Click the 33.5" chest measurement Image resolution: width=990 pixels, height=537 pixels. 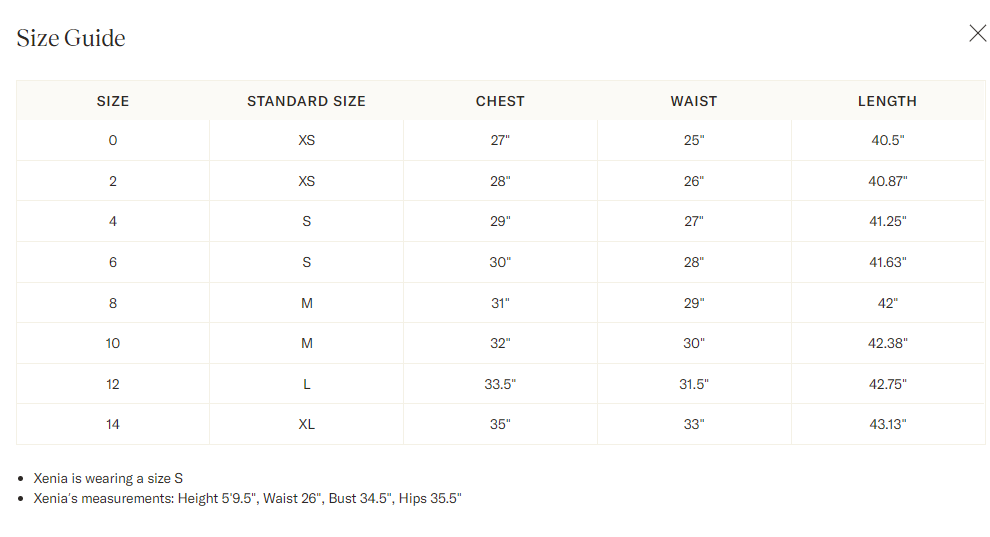[500, 384]
